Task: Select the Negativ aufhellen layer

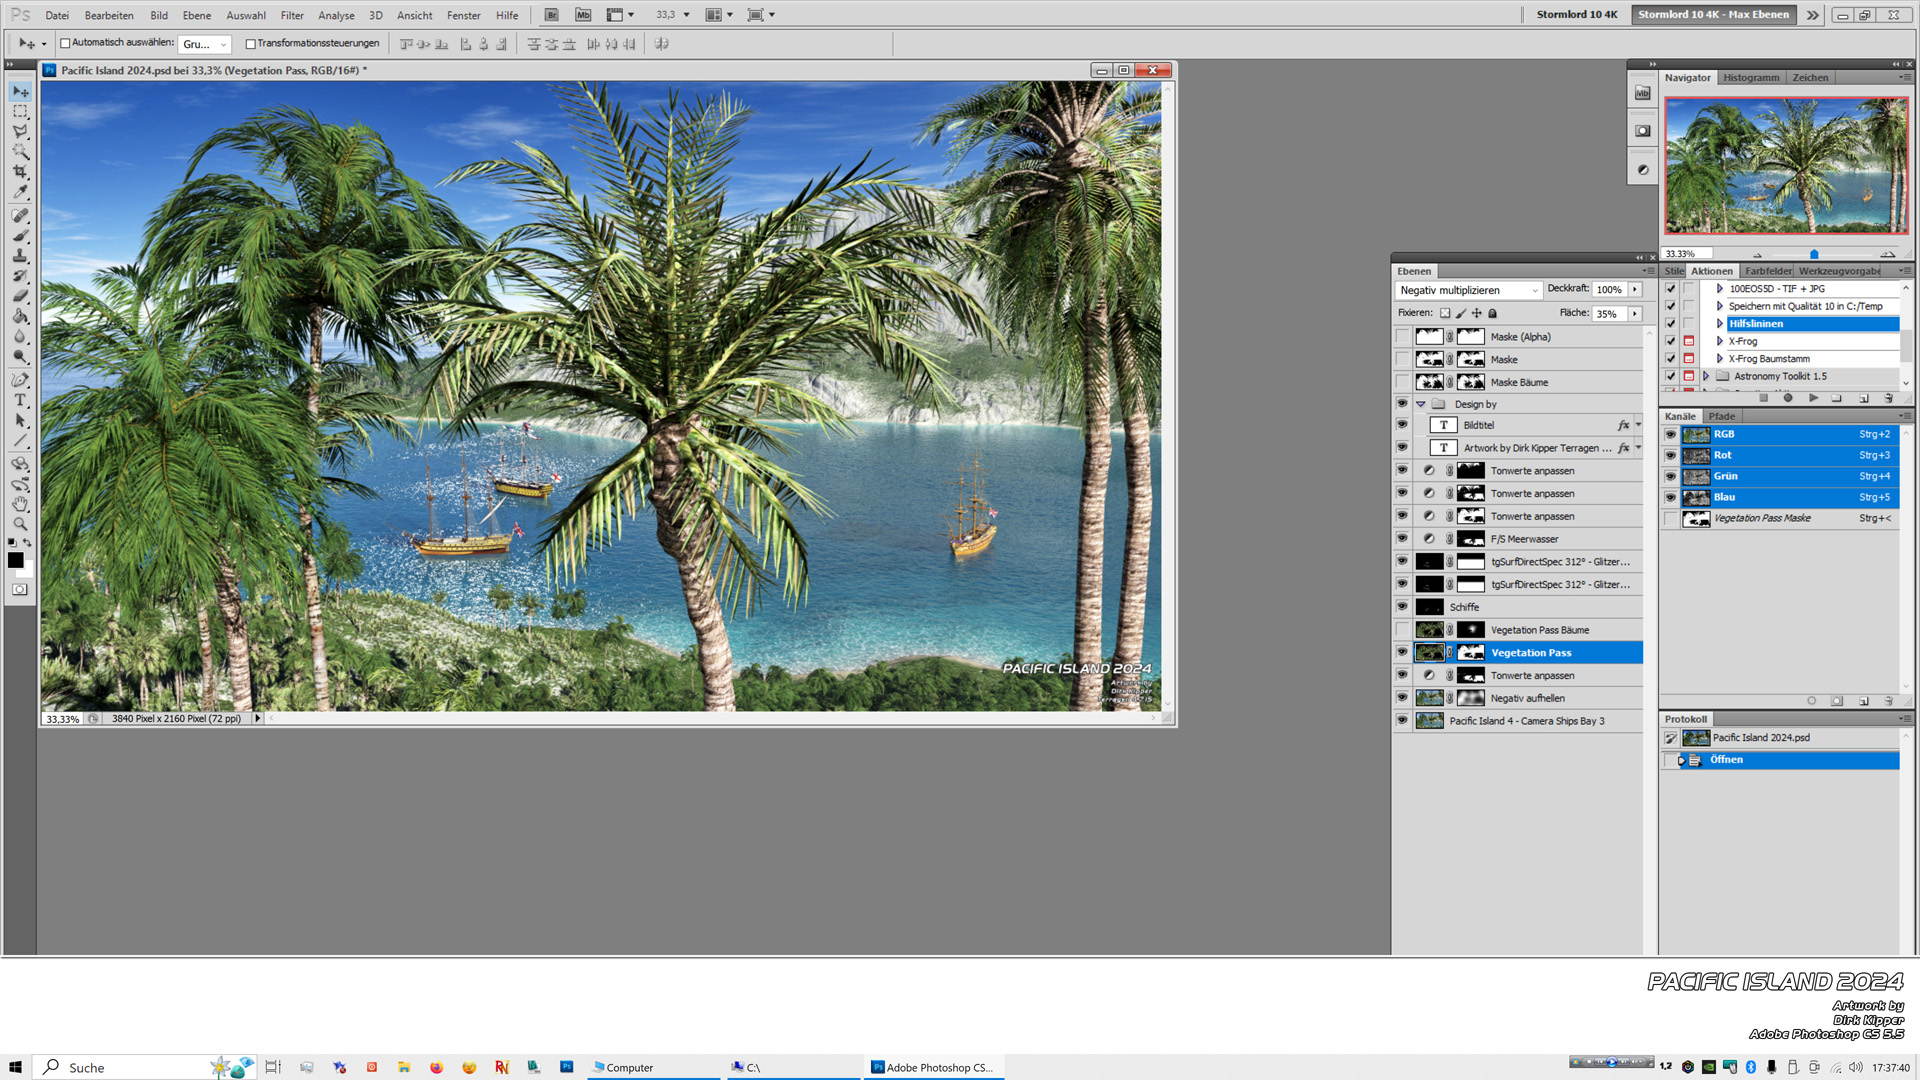Action: pos(1528,698)
